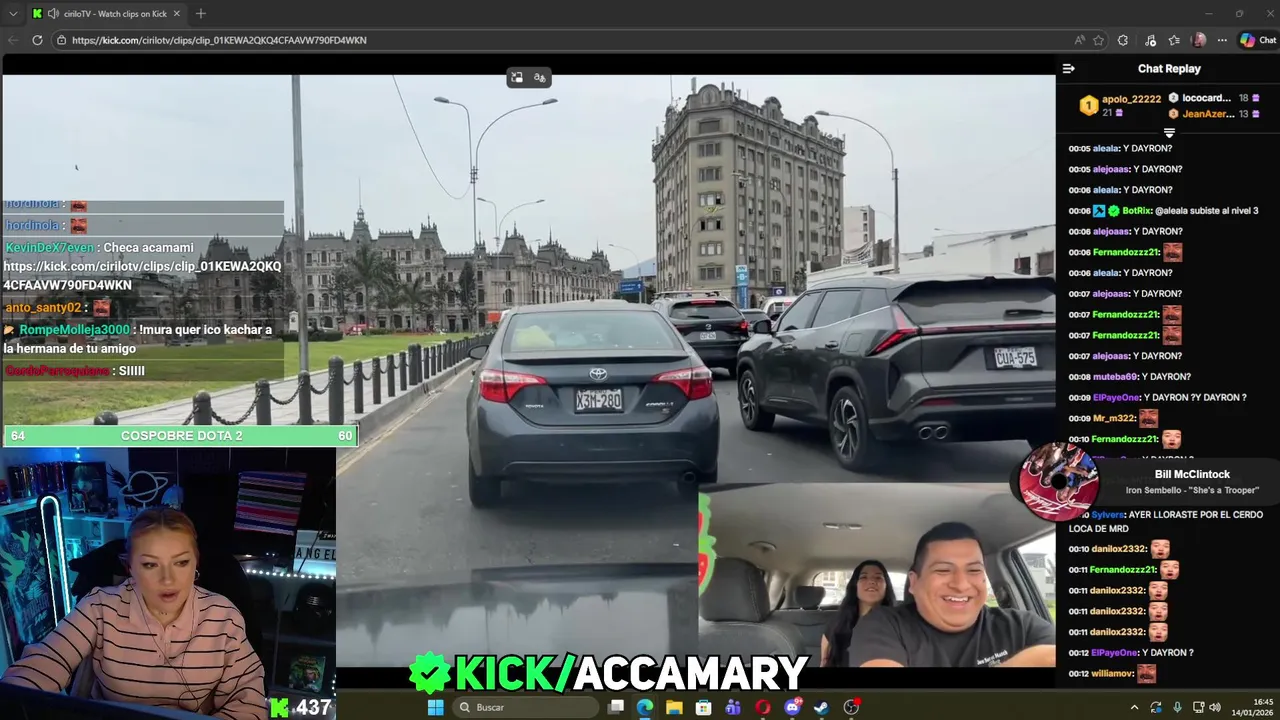Open ElPayeOne username at 00:09

1115,398
